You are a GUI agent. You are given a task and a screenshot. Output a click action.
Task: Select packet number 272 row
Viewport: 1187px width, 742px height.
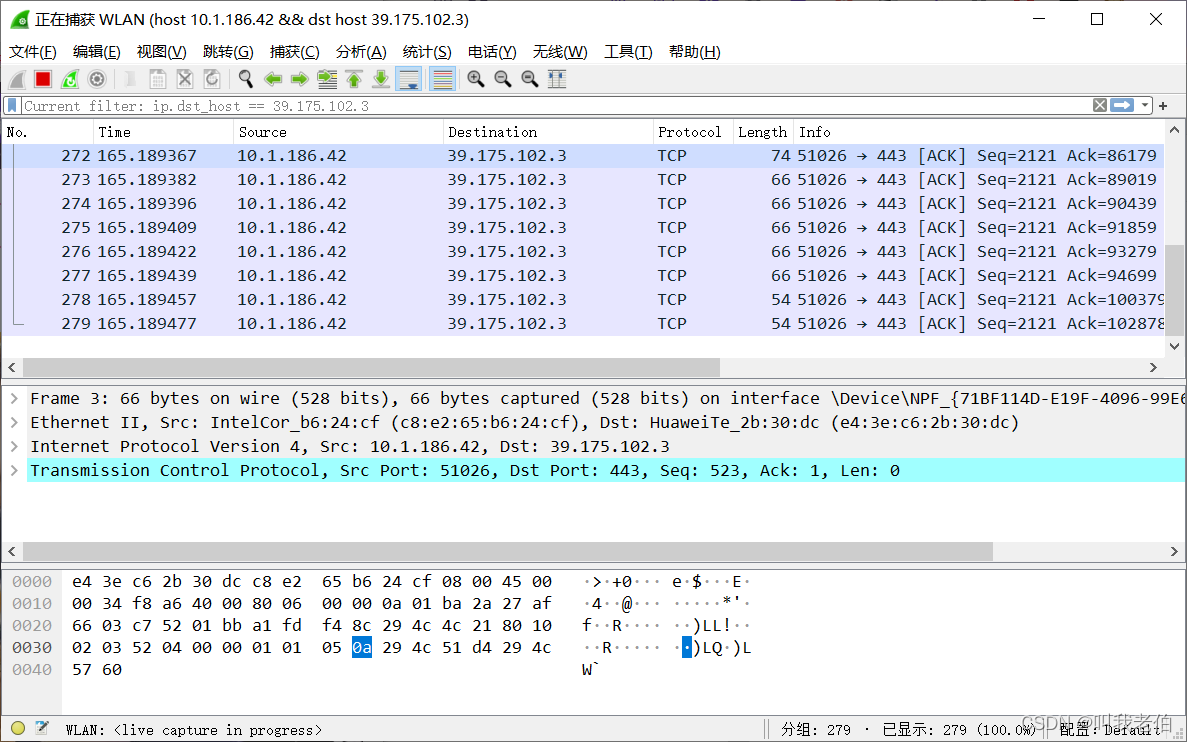[584, 156]
